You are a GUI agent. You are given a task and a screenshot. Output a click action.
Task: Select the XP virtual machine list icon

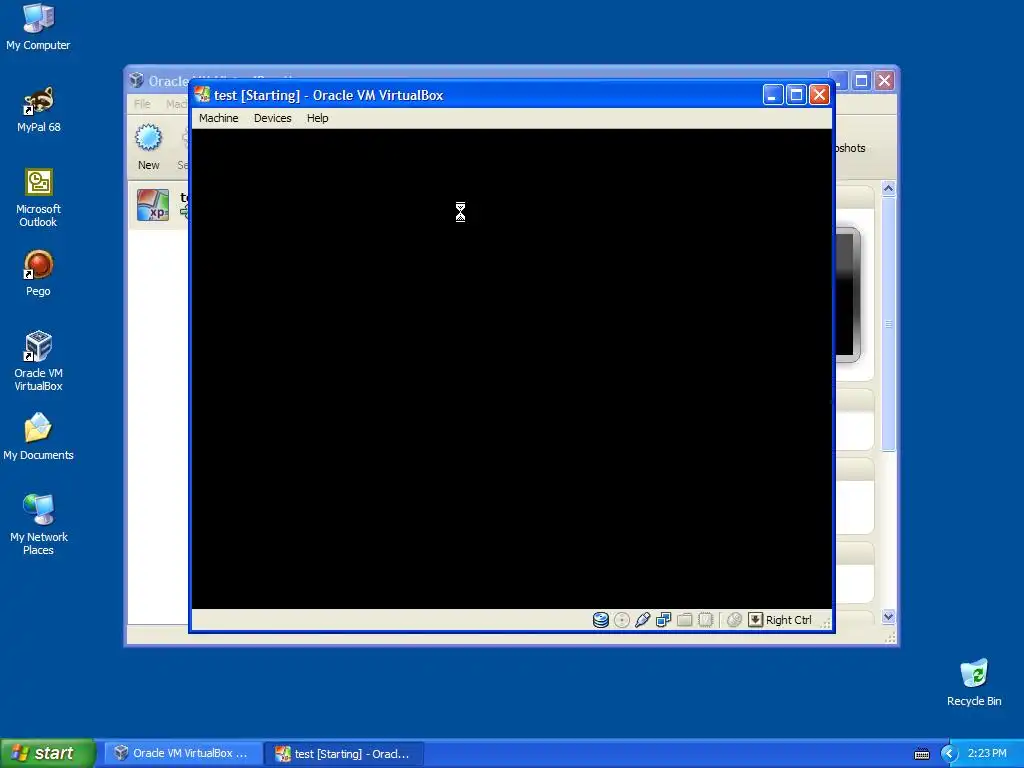coord(153,205)
